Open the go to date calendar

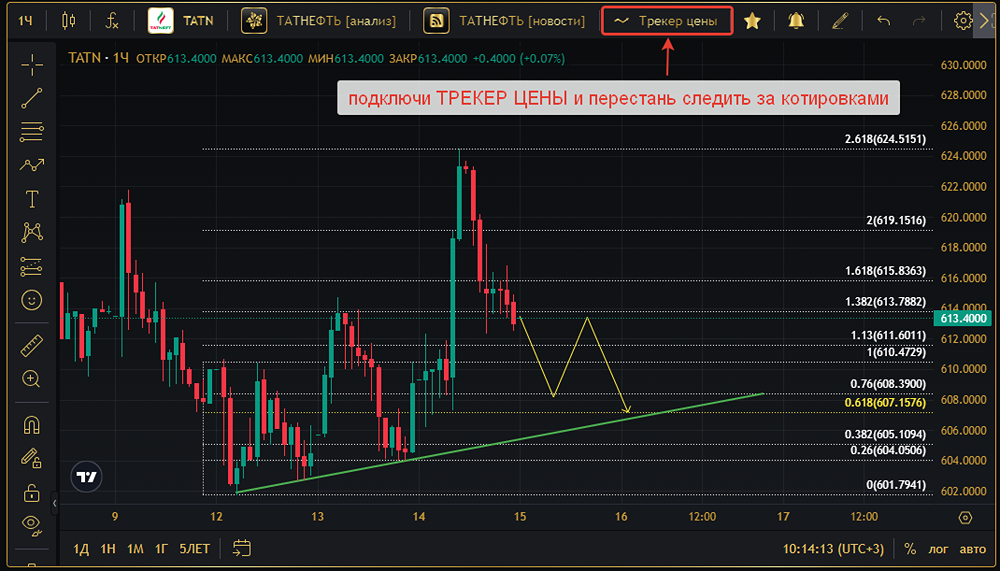point(242,548)
